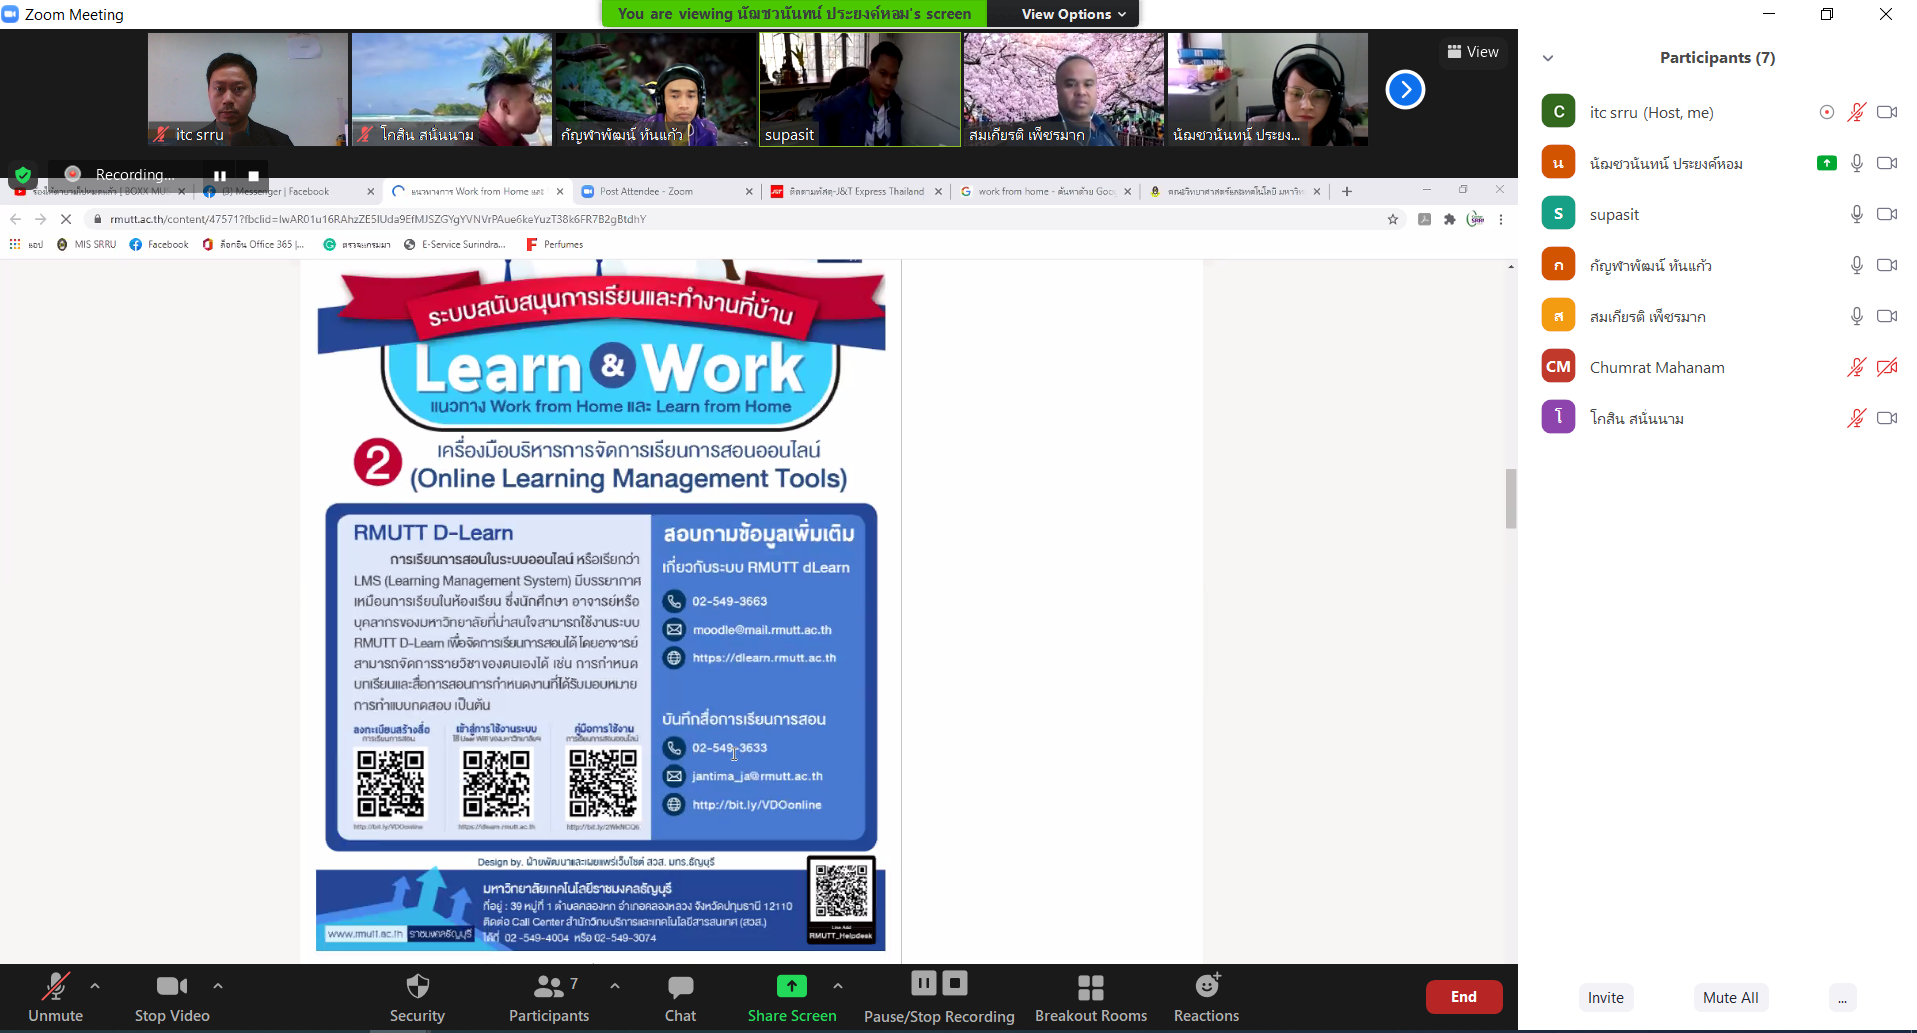
Task: Expand audio options arrow beside Unmute
Action: point(95,986)
